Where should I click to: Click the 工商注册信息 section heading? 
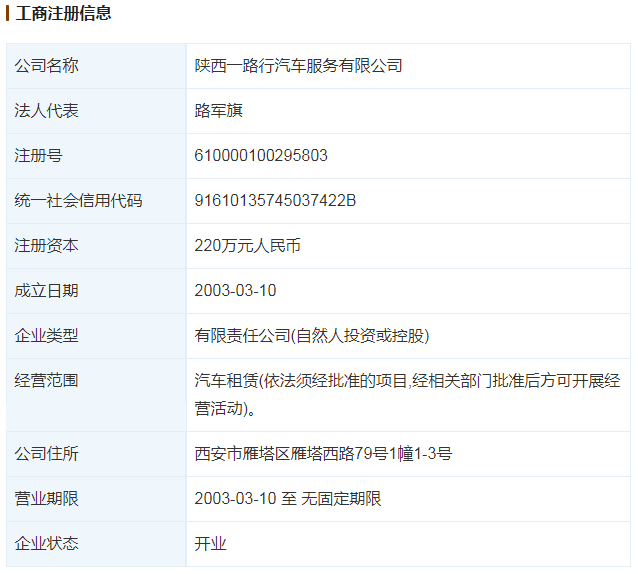click(64, 14)
